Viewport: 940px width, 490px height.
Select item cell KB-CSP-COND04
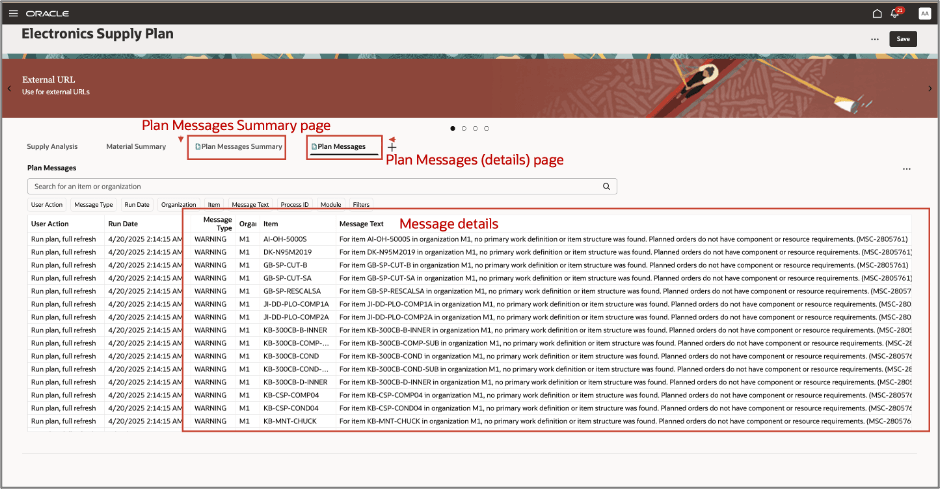click(x=291, y=408)
